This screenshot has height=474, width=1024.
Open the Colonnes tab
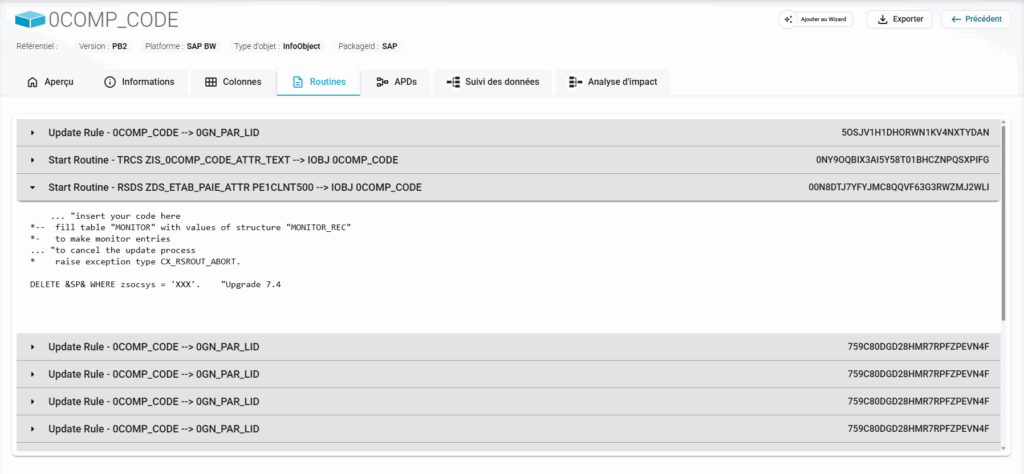(x=232, y=82)
